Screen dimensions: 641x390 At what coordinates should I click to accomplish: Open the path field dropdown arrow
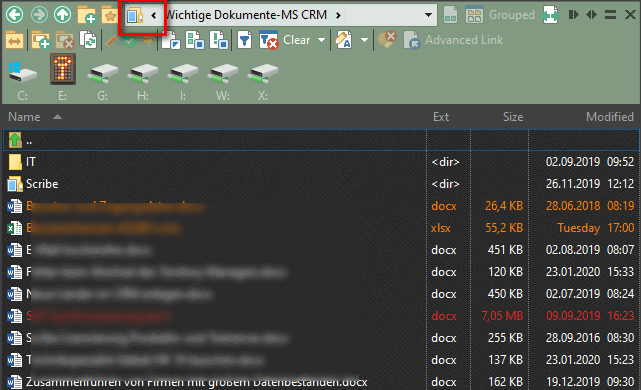point(428,15)
